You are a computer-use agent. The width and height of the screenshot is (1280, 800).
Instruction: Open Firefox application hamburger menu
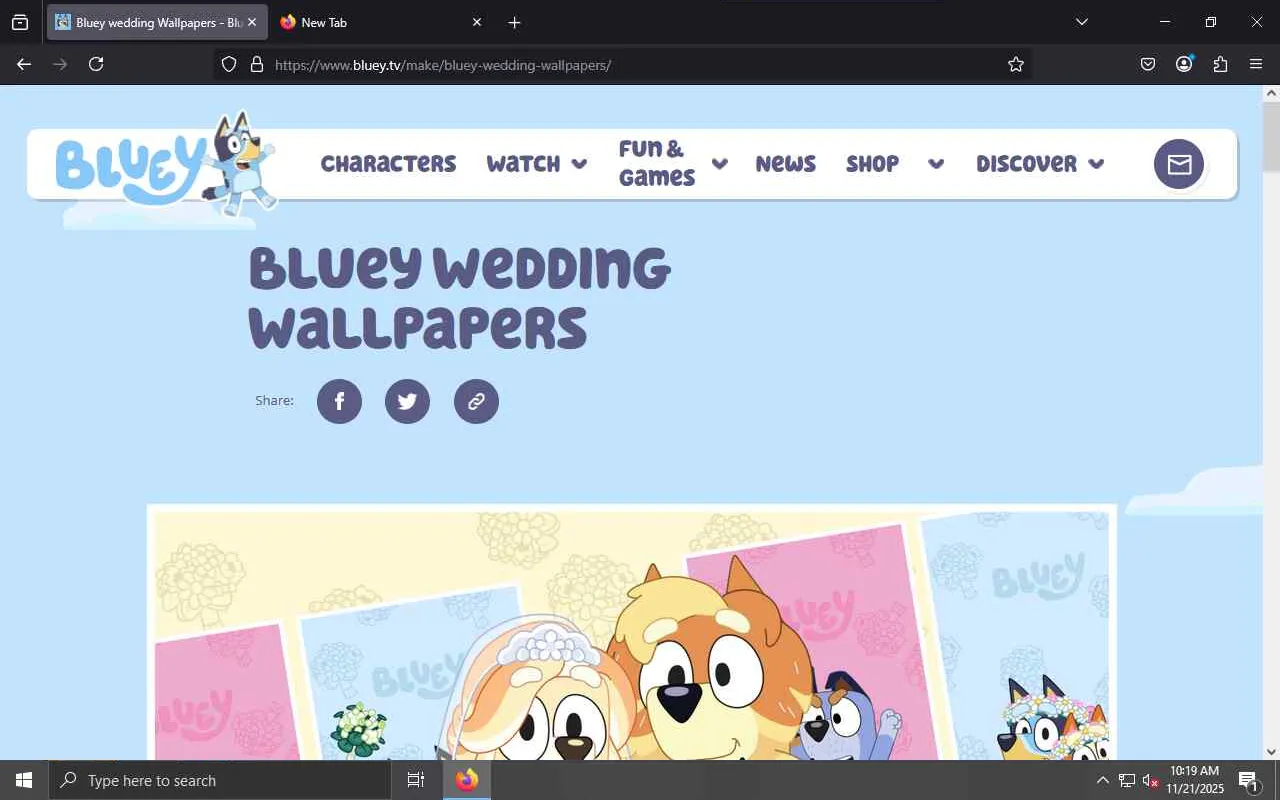click(1256, 64)
